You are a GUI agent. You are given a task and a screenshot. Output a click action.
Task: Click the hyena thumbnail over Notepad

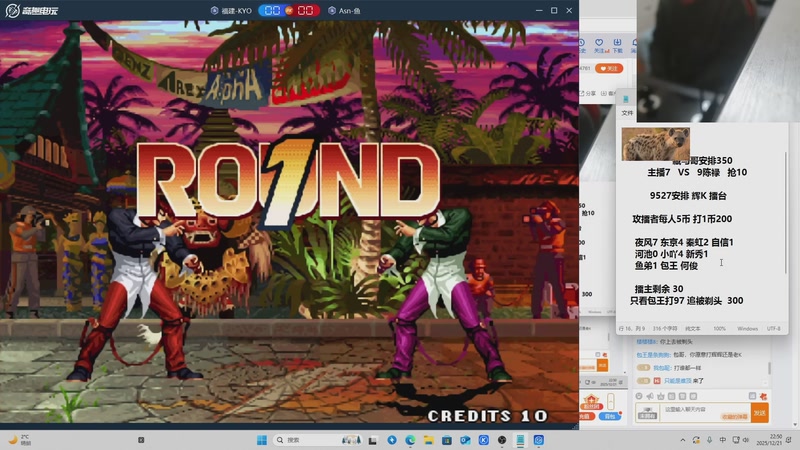tap(656, 144)
